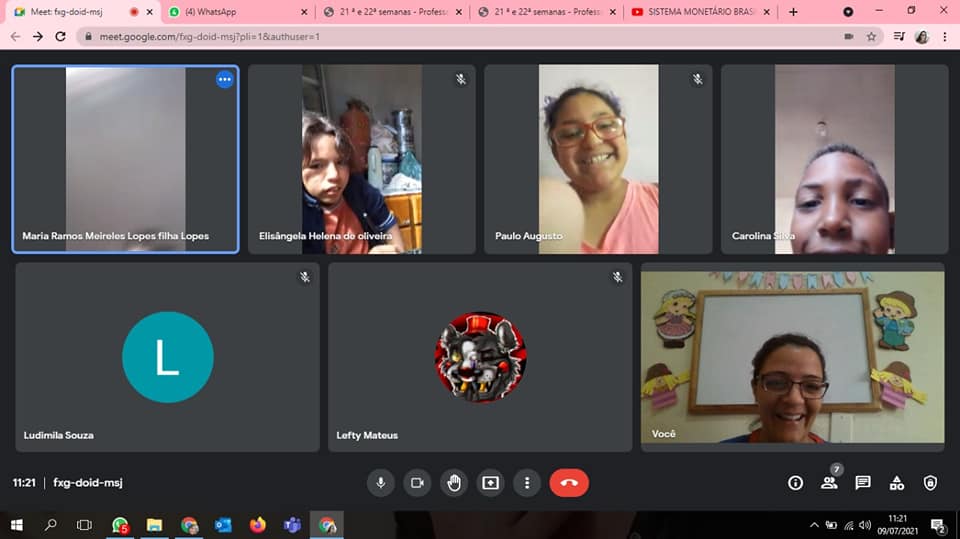Open the Chrome profile avatar
The height and width of the screenshot is (539, 960).
[922, 37]
